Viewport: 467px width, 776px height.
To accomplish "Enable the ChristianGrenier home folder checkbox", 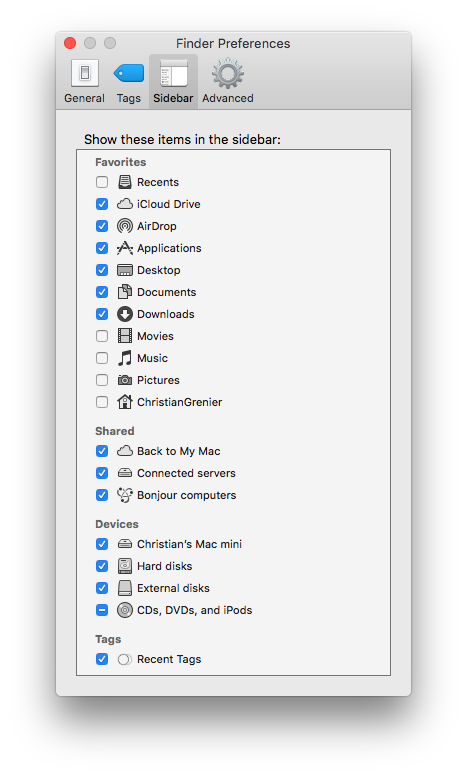I will pyautogui.click(x=102, y=402).
